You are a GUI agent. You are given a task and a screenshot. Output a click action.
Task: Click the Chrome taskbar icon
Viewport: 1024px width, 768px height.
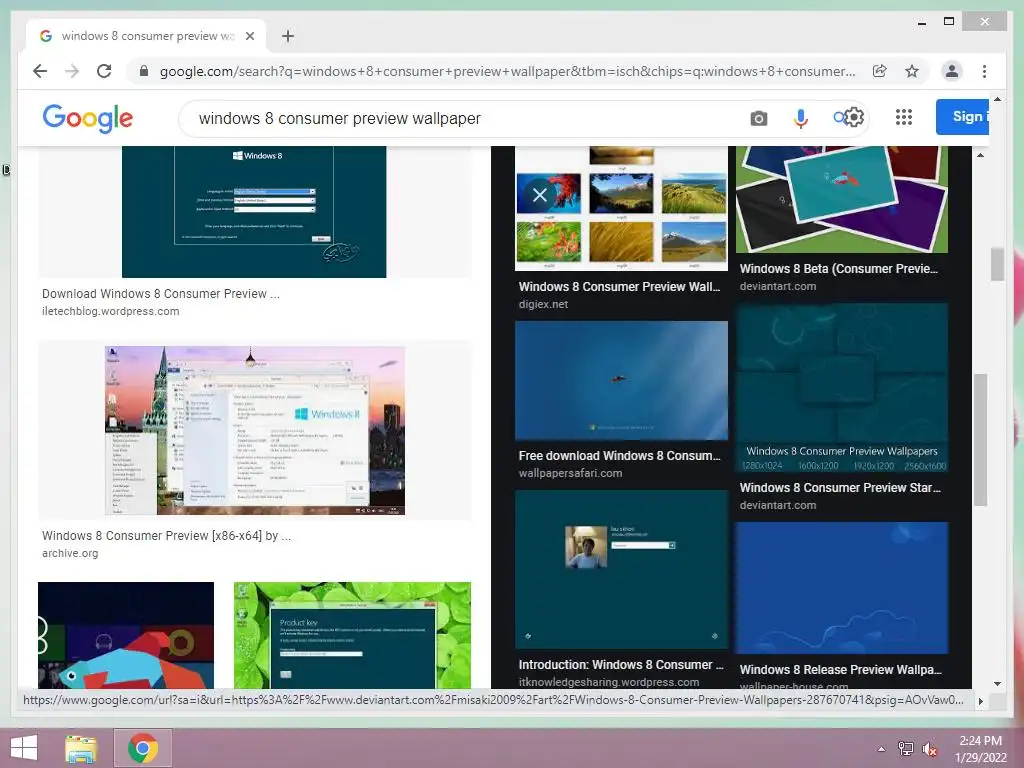click(x=143, y=748)
